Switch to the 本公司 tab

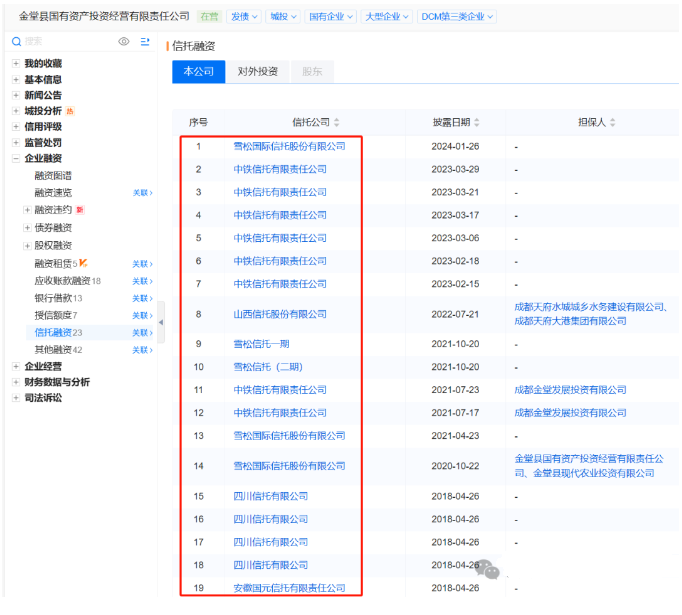click(199, 71)
